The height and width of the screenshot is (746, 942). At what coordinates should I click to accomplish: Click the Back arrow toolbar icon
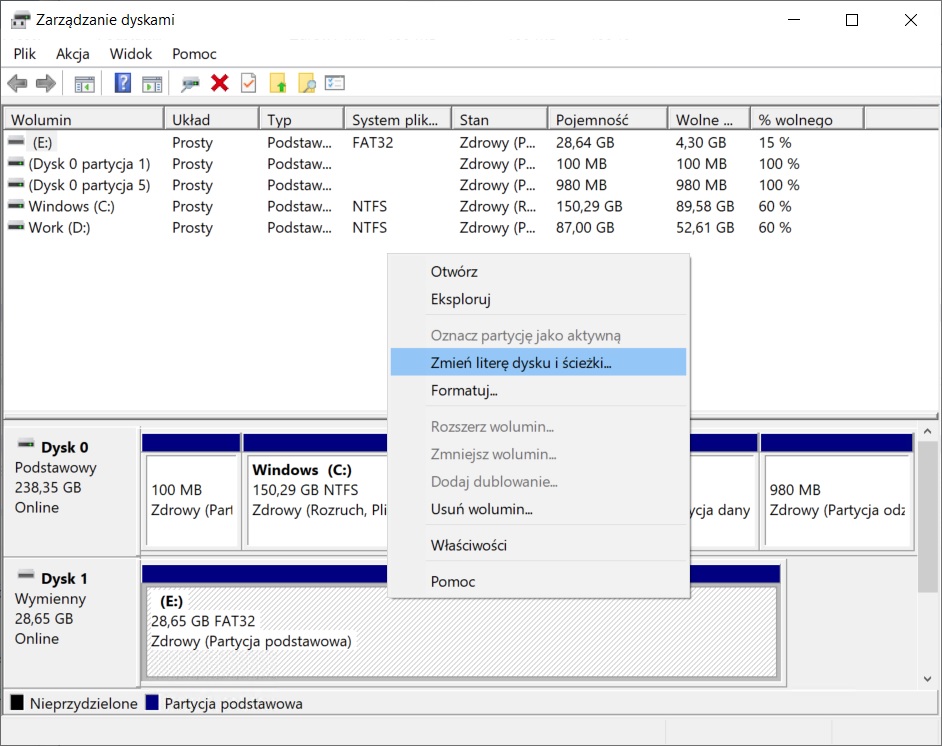click(17, 84)
